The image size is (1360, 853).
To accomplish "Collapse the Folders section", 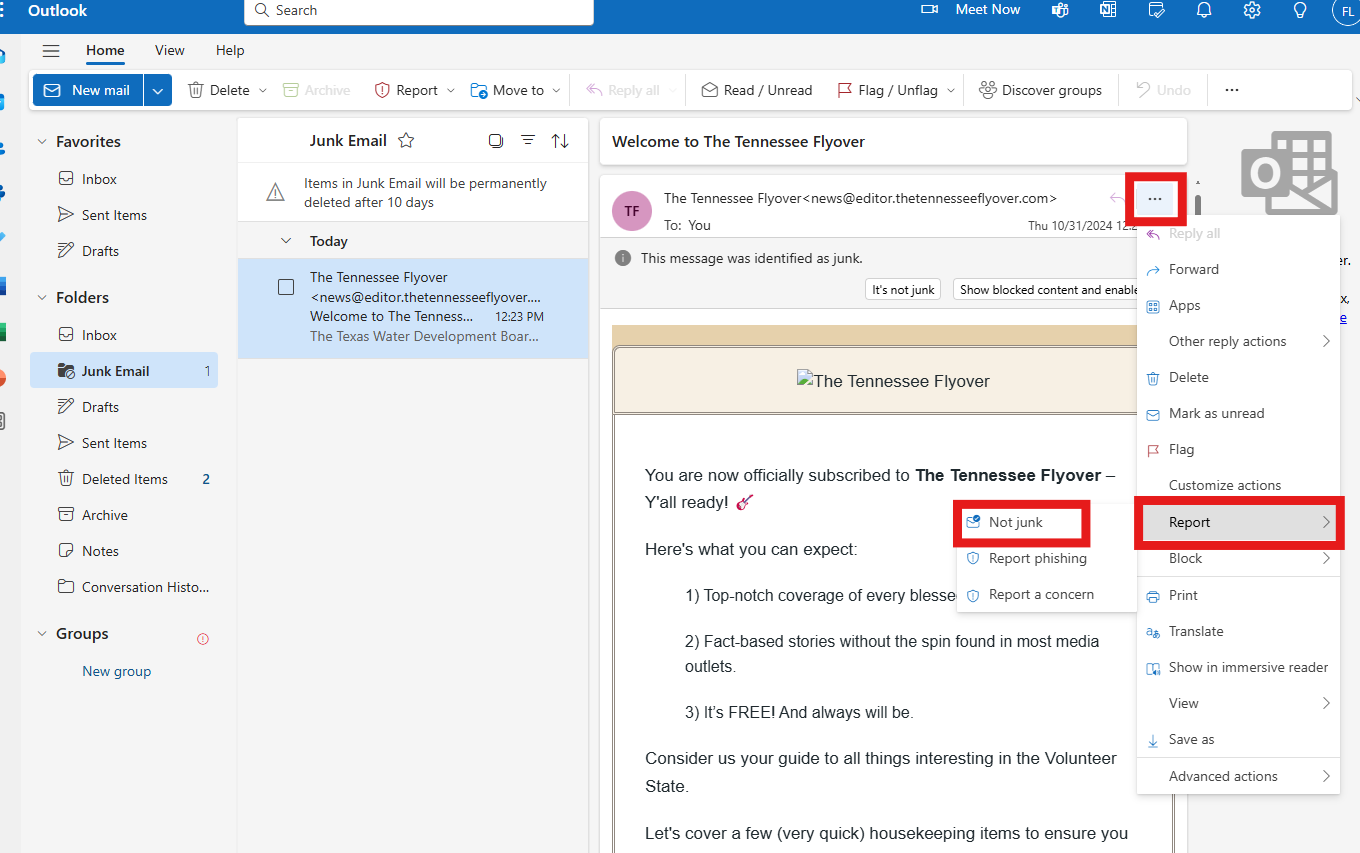I will (42, 298).
